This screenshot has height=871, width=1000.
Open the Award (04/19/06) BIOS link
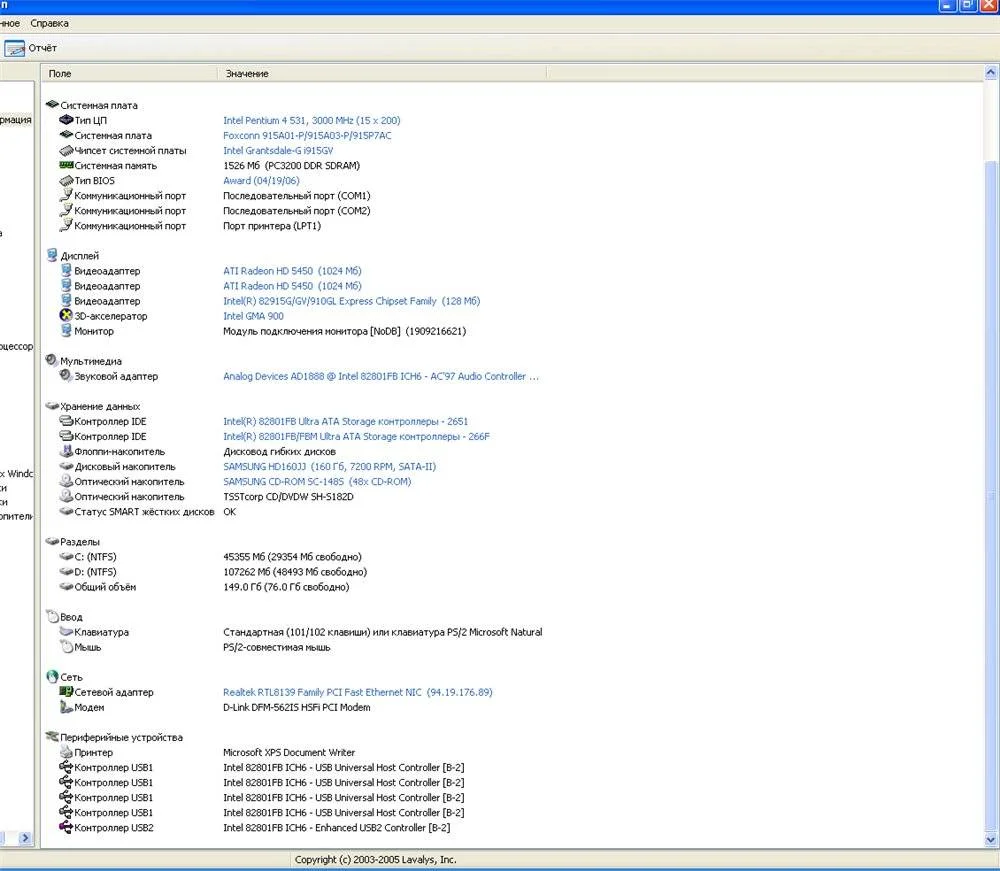(261, 180)
